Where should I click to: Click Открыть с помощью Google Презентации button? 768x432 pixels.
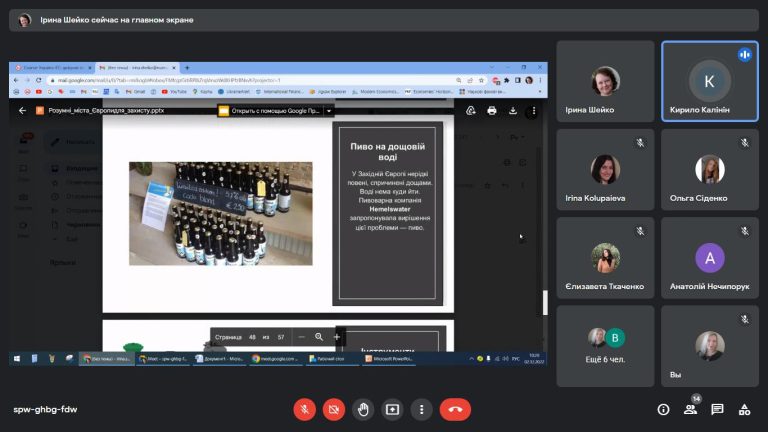pos(270,111)
